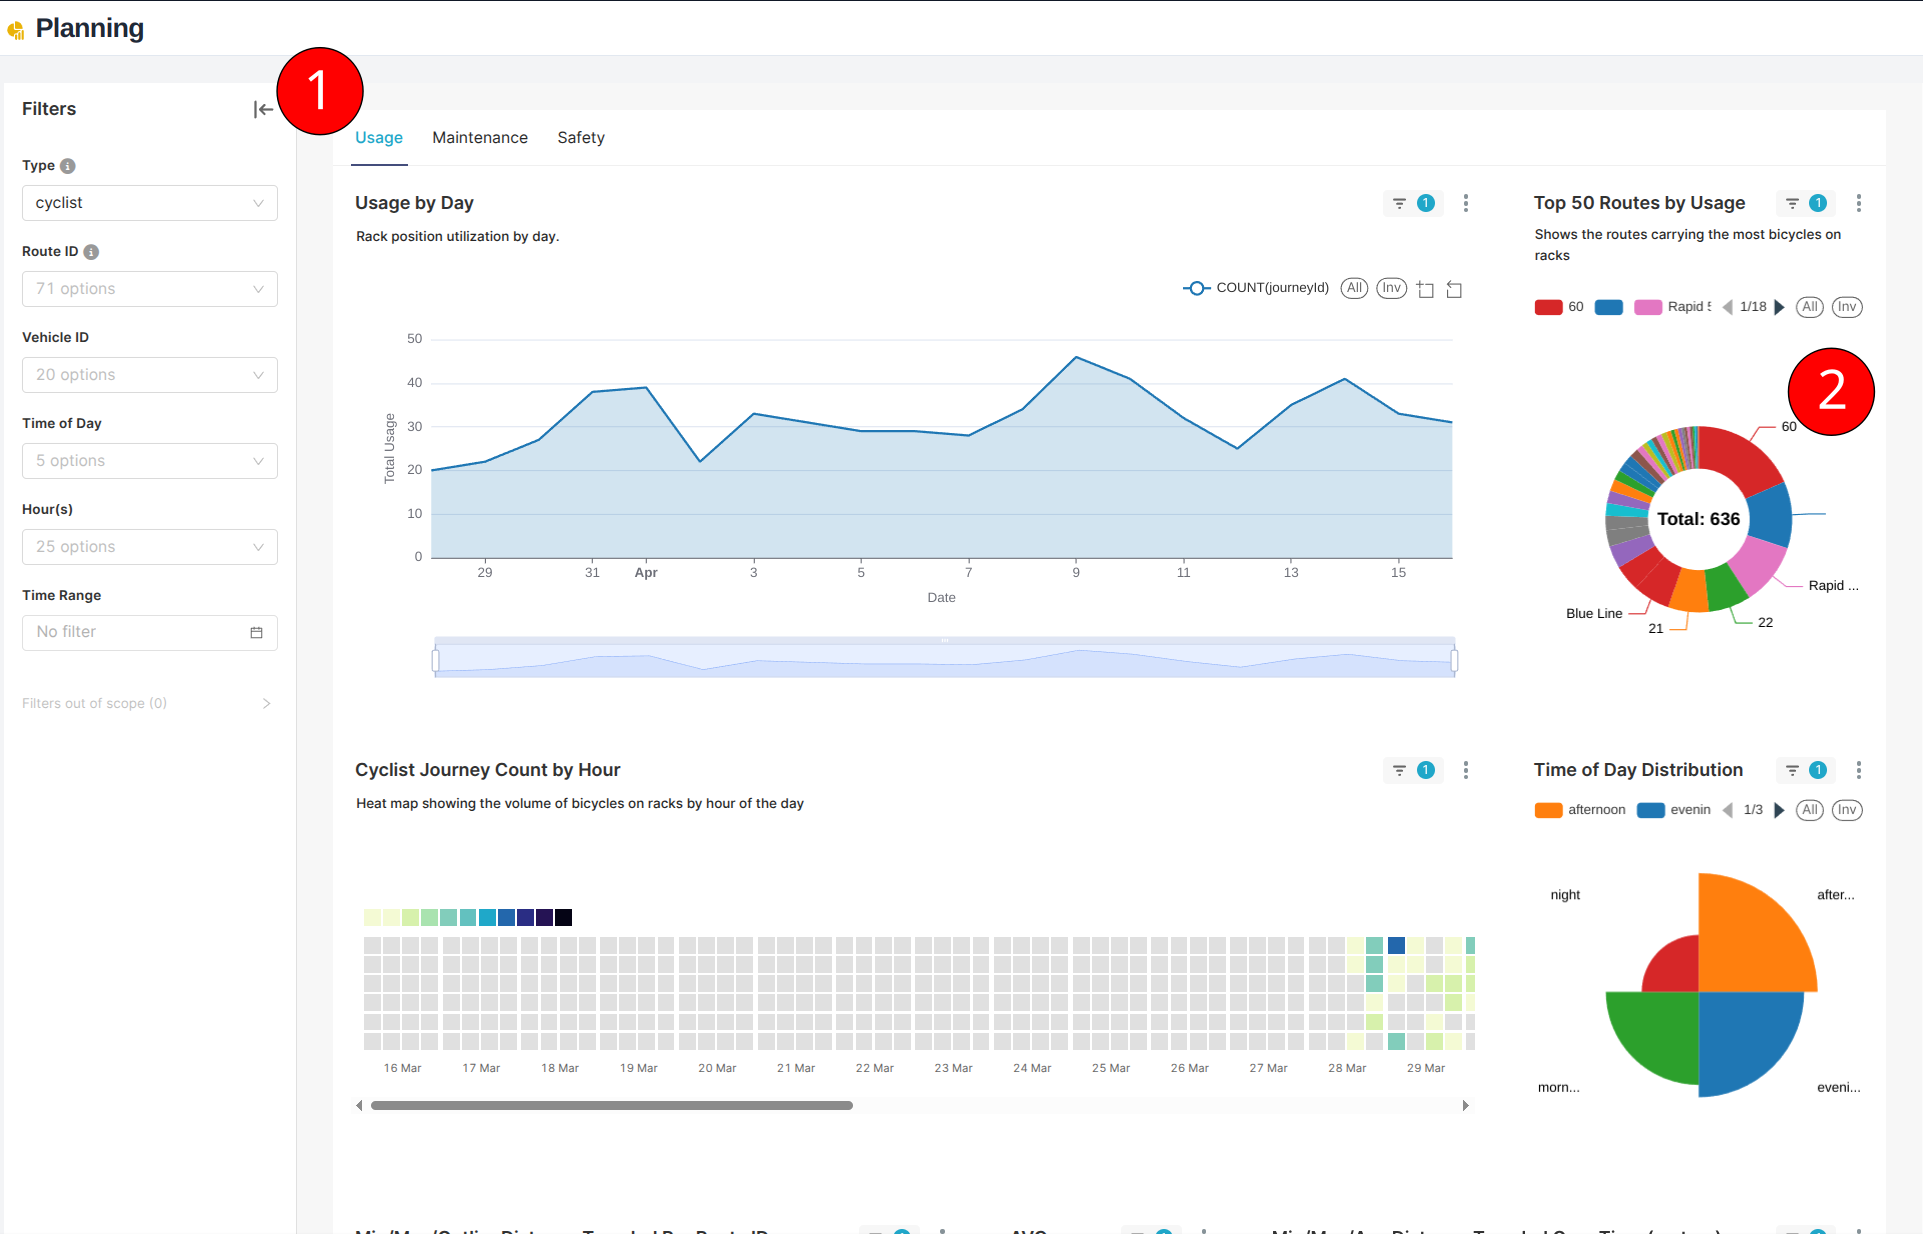Expand the Route ID options dropdown
The image size is (1923, 1234).
(x=149, y=289)
